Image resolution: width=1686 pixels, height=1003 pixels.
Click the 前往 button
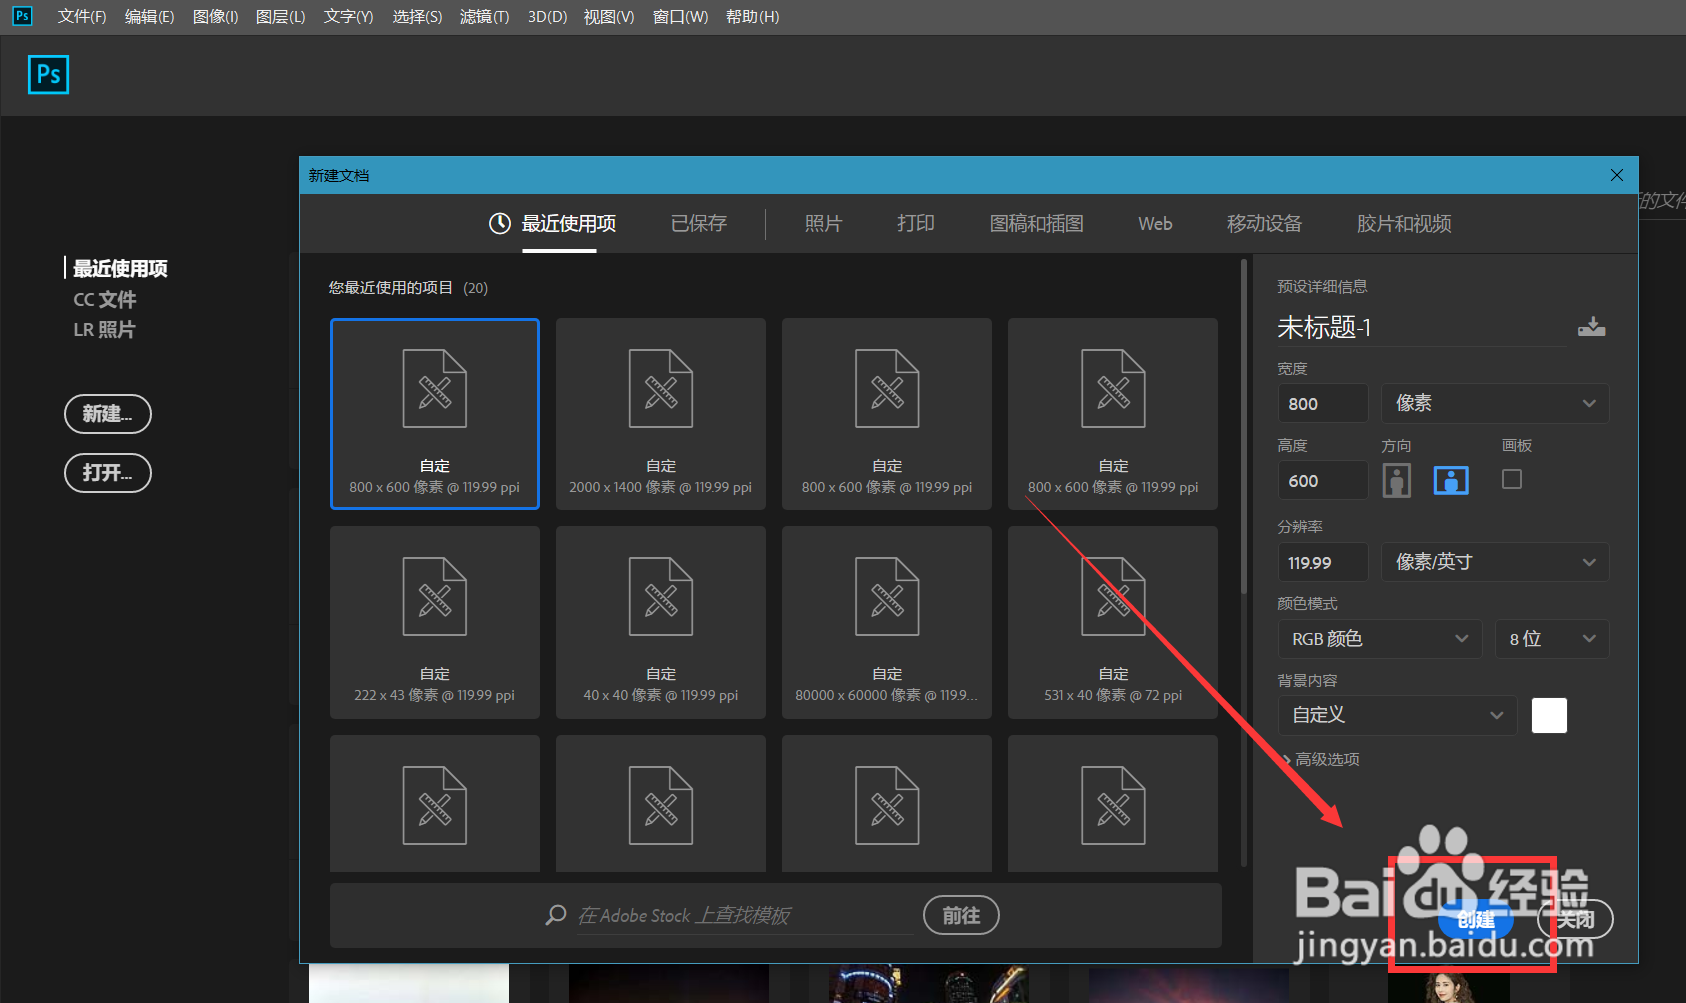point(961,915)
